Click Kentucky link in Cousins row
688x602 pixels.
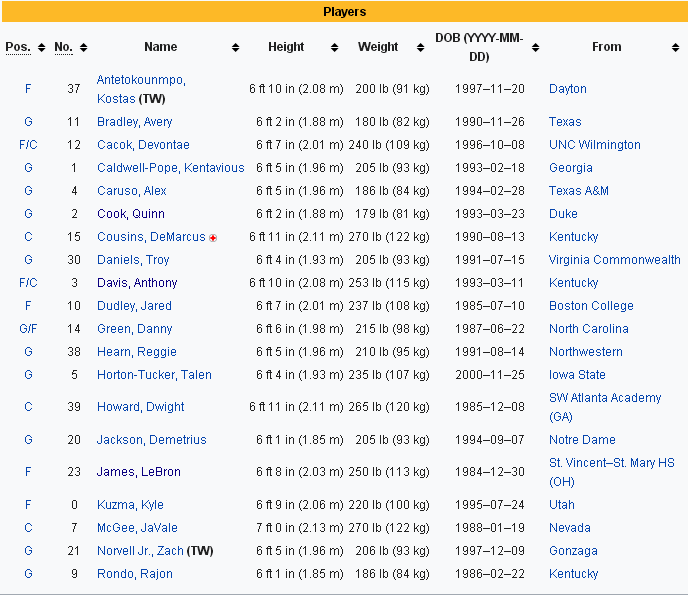click(573, 237)
